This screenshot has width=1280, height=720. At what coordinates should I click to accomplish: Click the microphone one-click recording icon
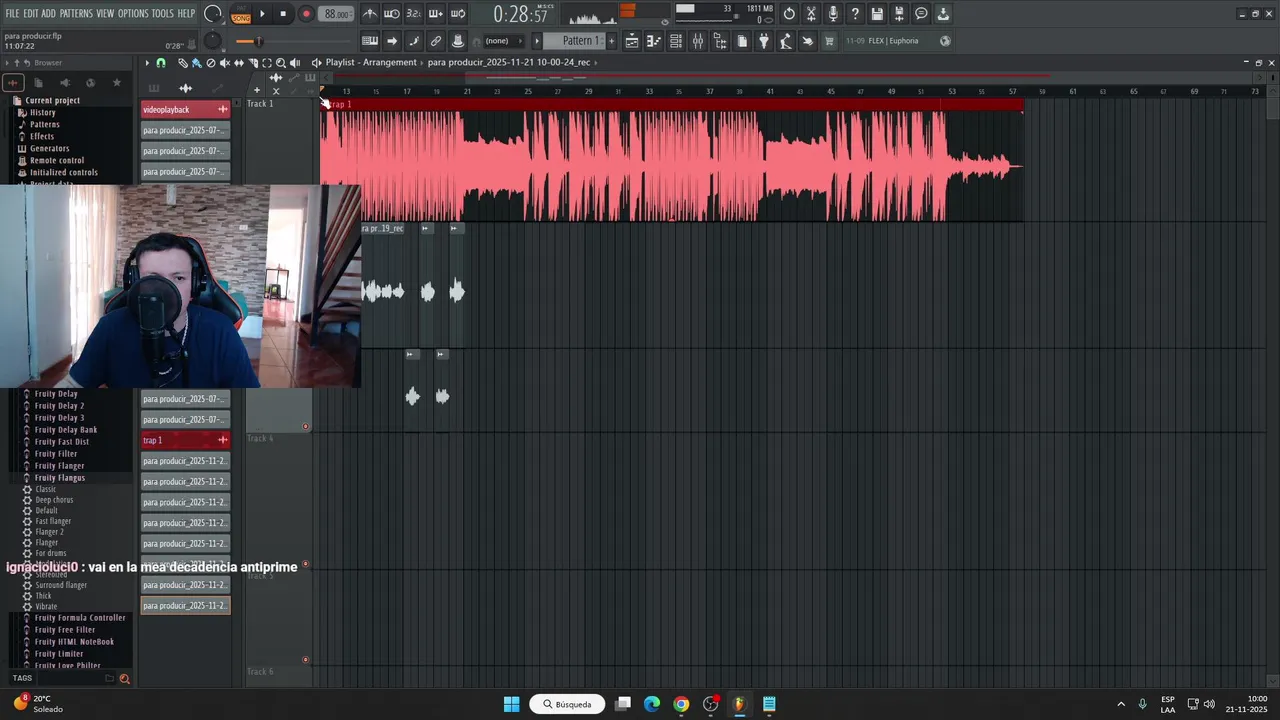coord(833,14)
